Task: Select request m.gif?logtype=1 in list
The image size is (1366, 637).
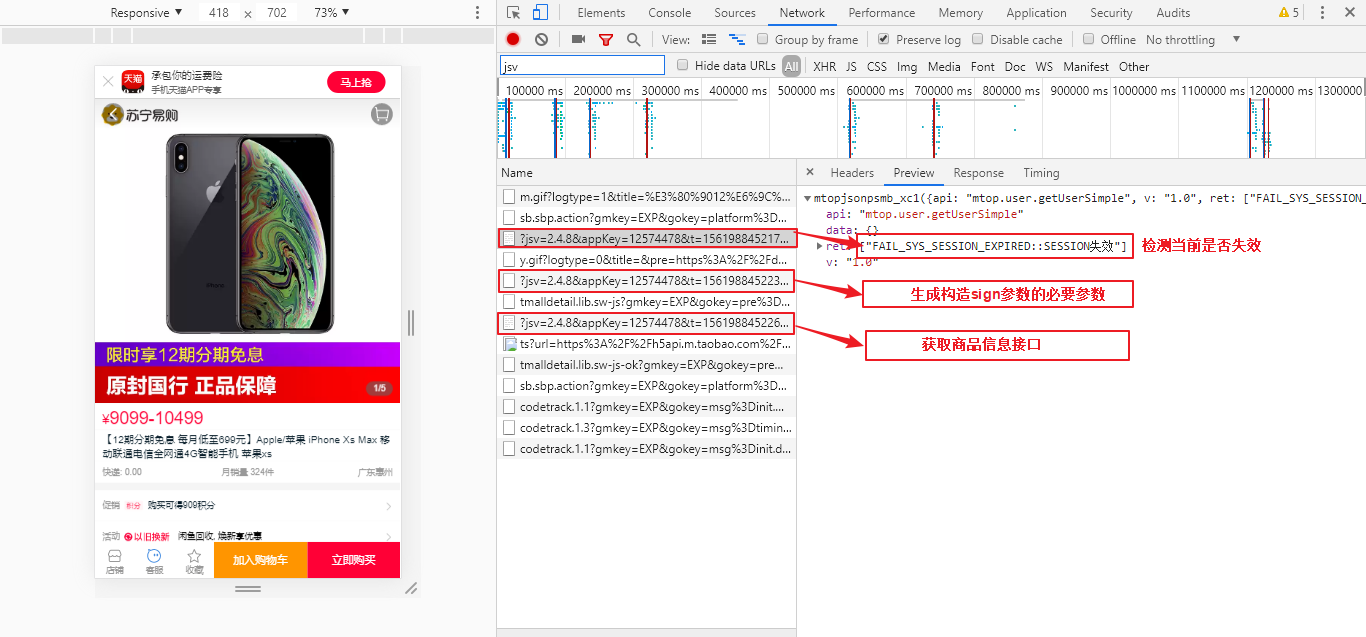Action: click(x=647, y=196)
